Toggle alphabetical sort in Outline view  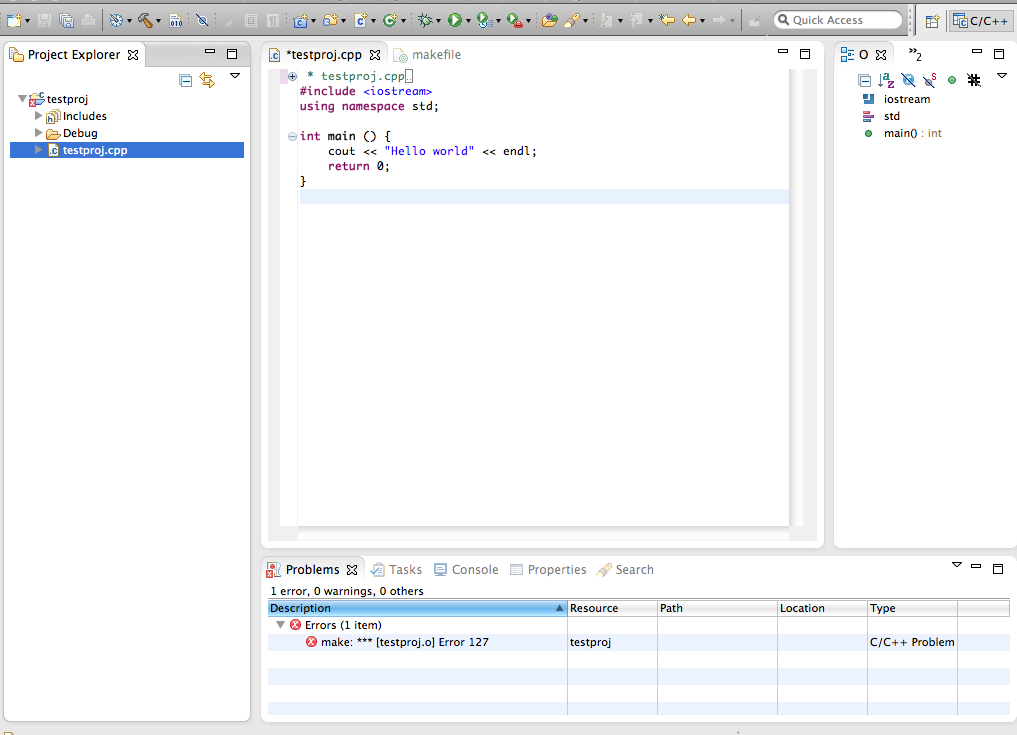(x=886, y=80)
